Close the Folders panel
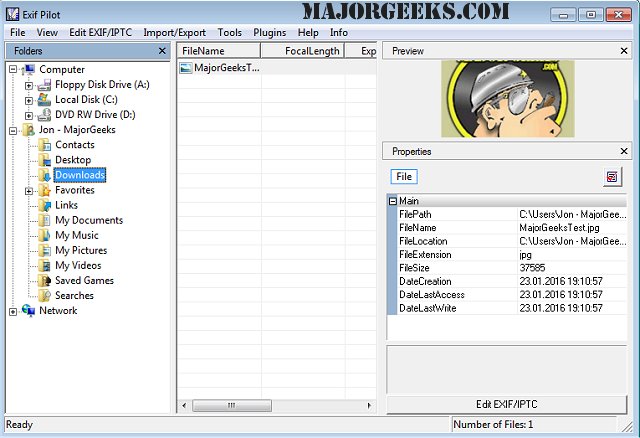Viewport: 640px width, 438px height. pos(162,50)
